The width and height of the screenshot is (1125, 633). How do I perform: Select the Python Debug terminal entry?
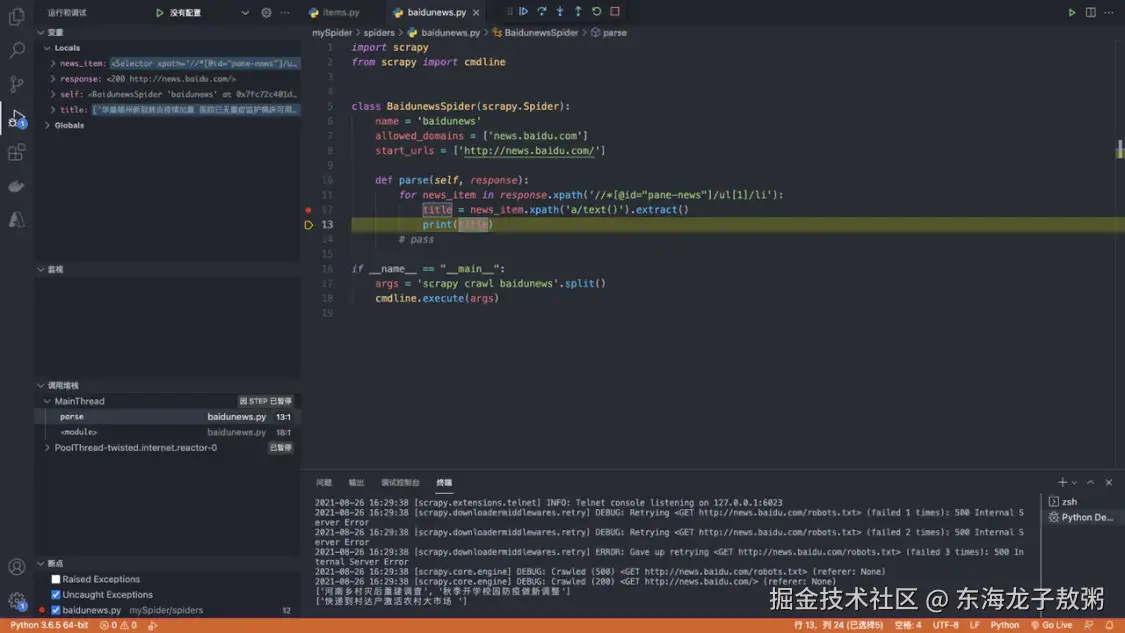[x=1081, y=517]
